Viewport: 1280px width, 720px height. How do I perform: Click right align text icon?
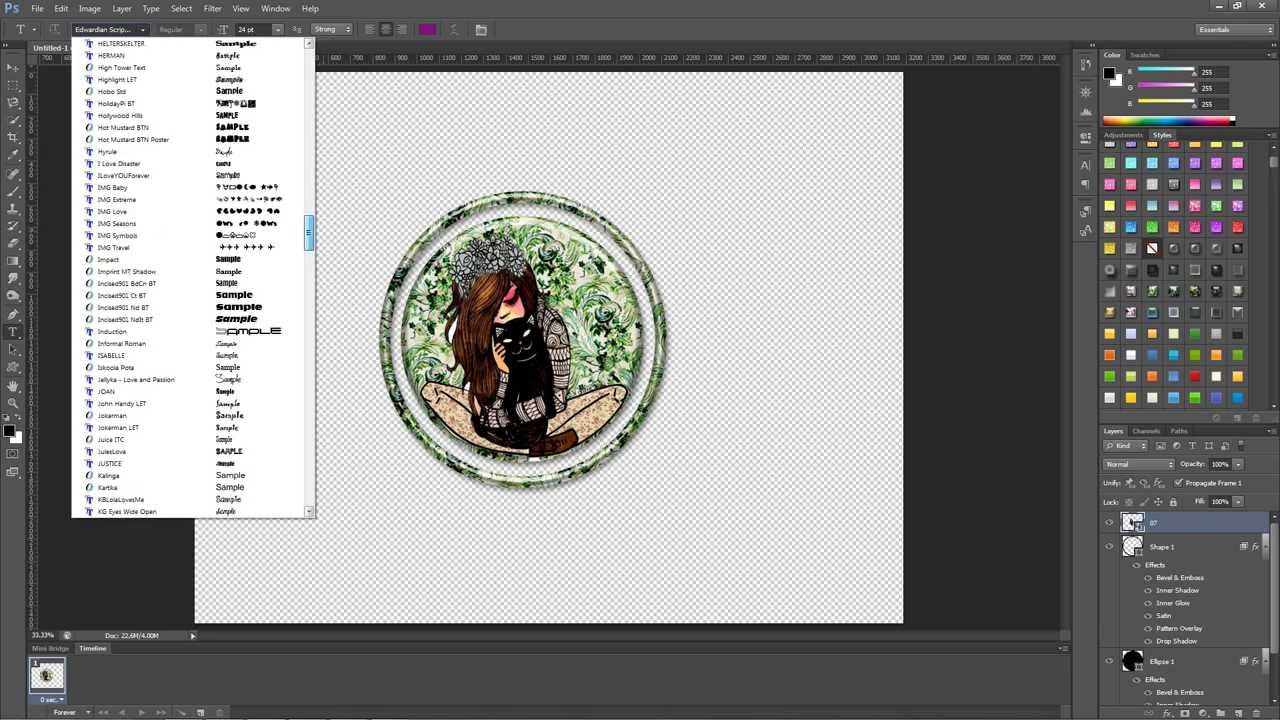pyautogui.click(x=402, y=30)
